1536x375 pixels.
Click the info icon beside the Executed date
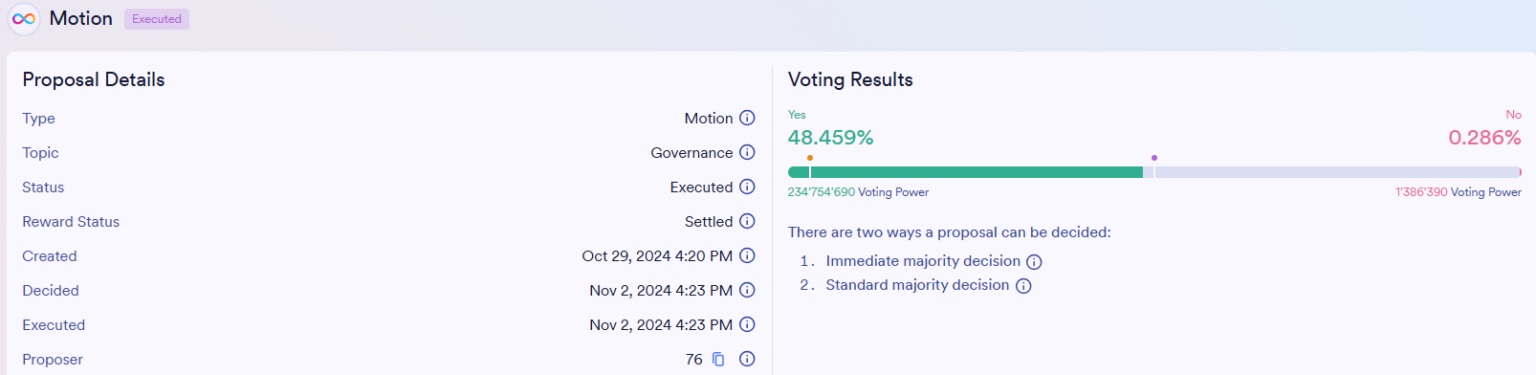(747, 325)
